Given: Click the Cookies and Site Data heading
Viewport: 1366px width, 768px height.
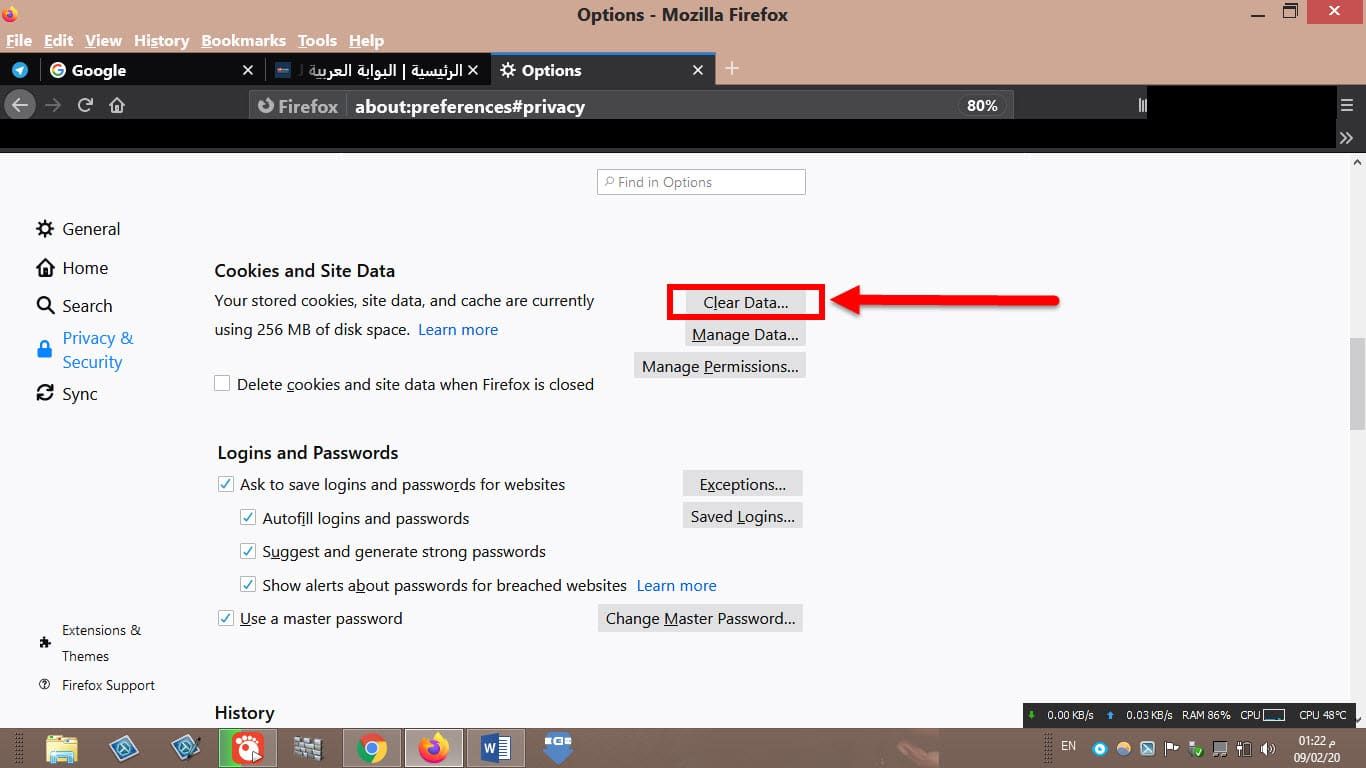Looking at the screenshot, I should pos(305,271).
